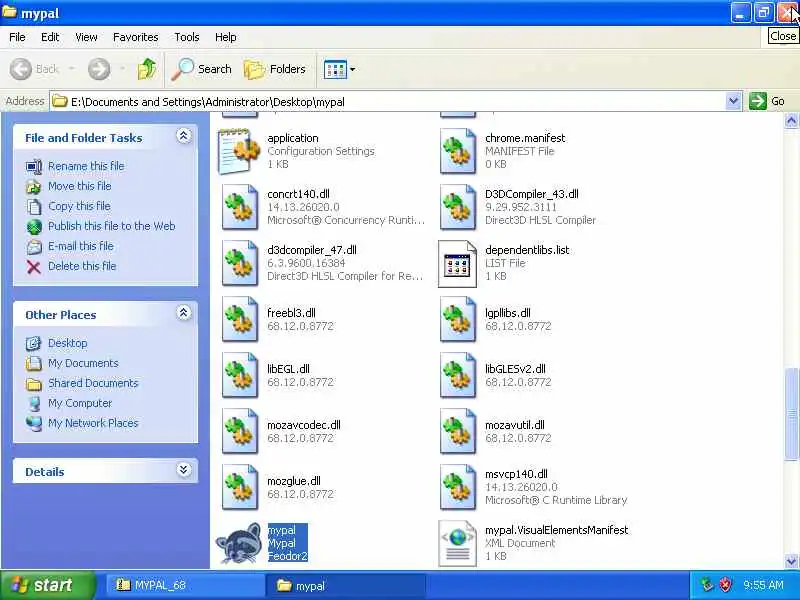The width and height of the screenshot is (800, 600).
Task: Click the Back navigation button
Action: click(x=34, y=69)
